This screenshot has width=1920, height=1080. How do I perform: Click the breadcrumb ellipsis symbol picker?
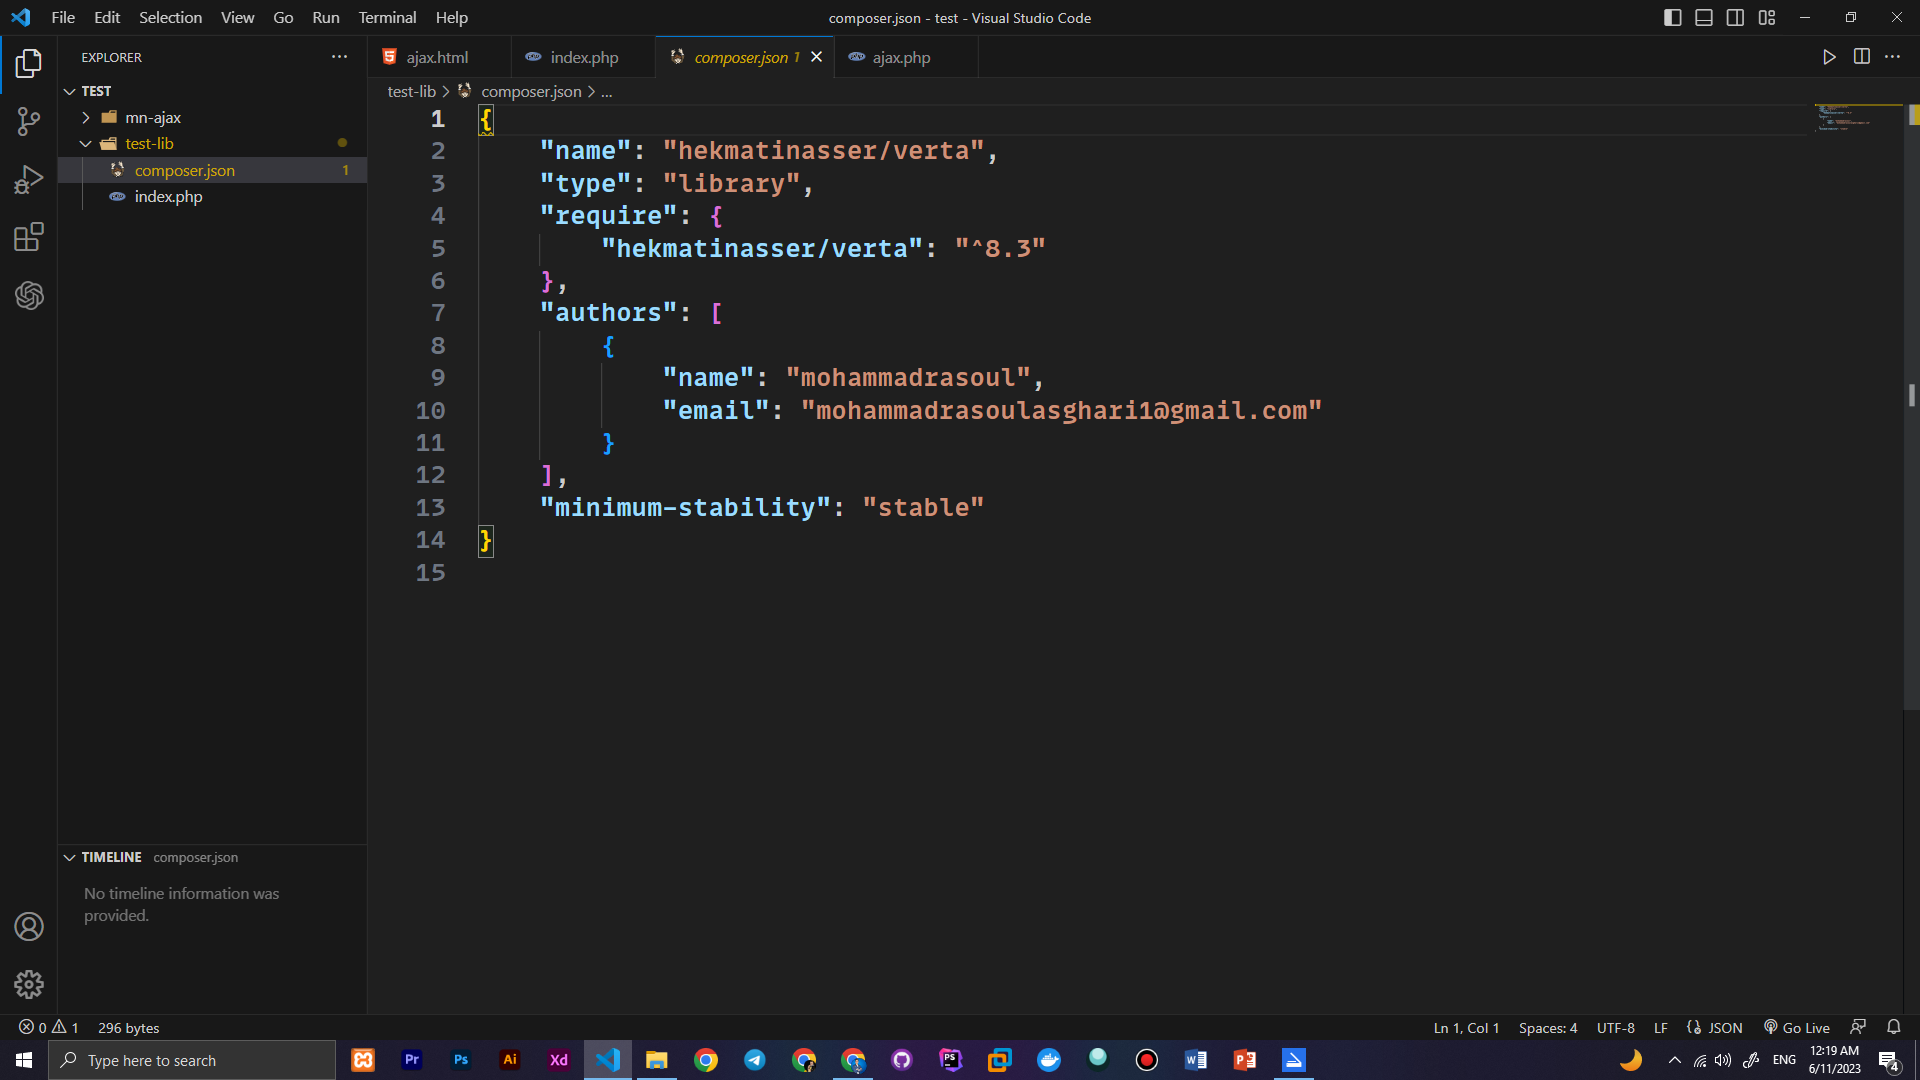click(606, 91)
